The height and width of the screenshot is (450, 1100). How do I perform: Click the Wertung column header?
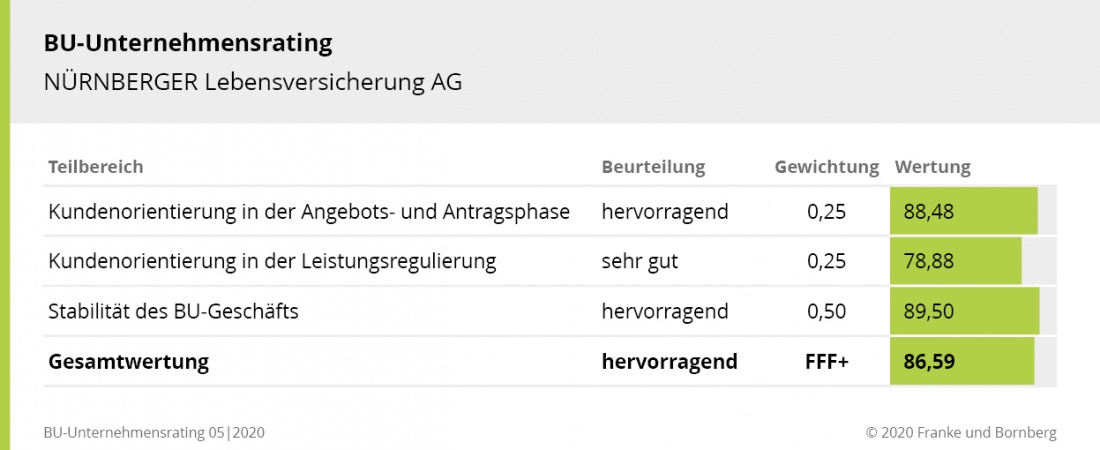[x=932, y=167]
